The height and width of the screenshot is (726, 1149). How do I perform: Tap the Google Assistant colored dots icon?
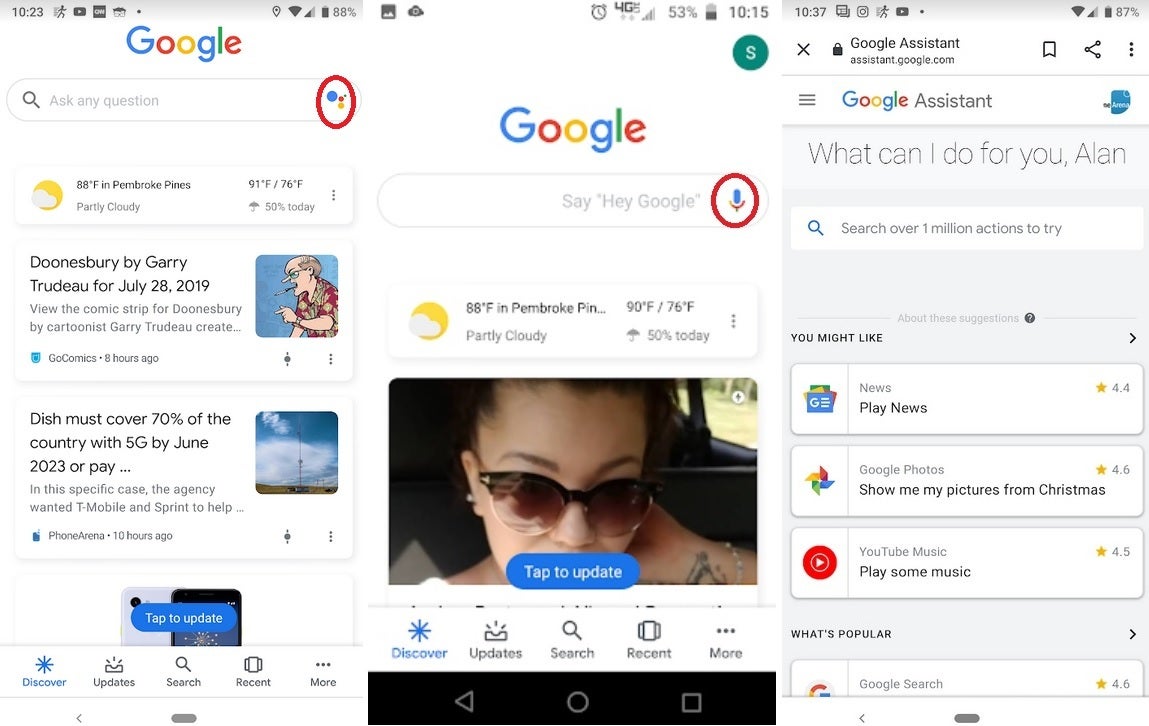[336, 100]
